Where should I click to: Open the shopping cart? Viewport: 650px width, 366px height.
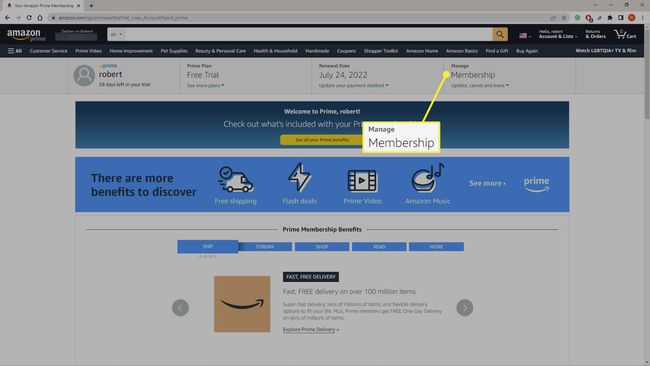pos(625,34)
